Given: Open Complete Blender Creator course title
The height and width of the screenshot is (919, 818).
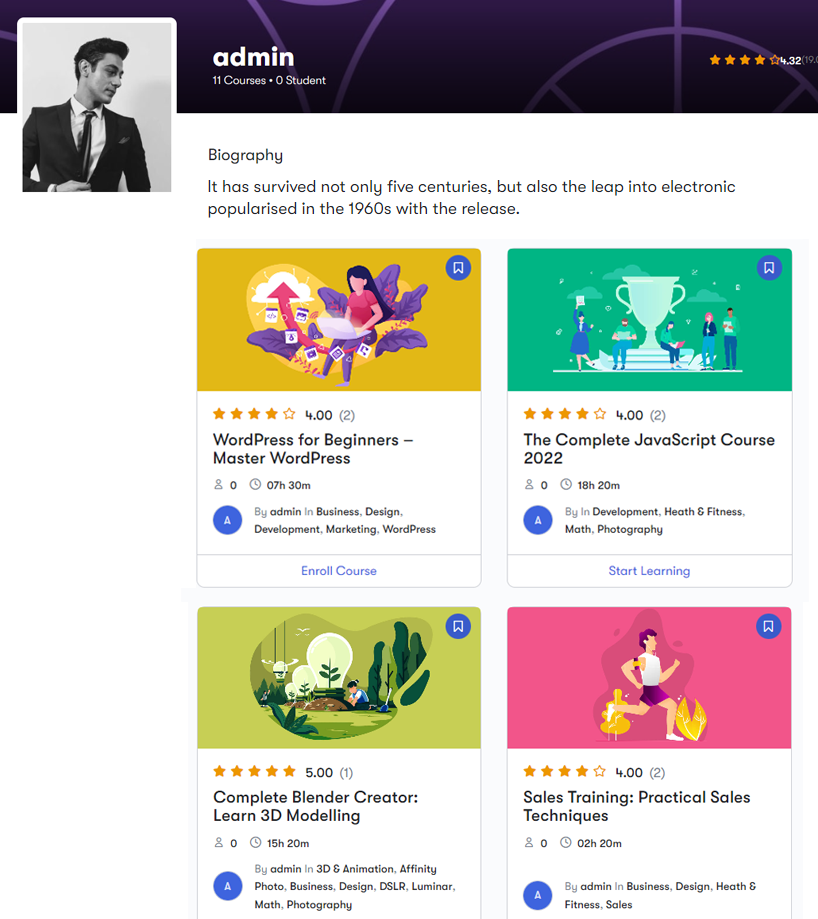Looking at the screenshot, I should point(315,806).
